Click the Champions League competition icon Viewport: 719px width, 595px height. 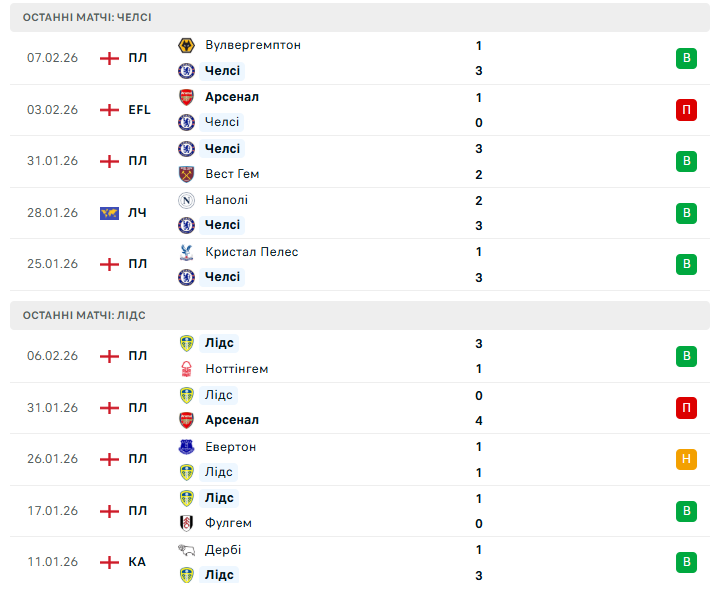point(109,213)
